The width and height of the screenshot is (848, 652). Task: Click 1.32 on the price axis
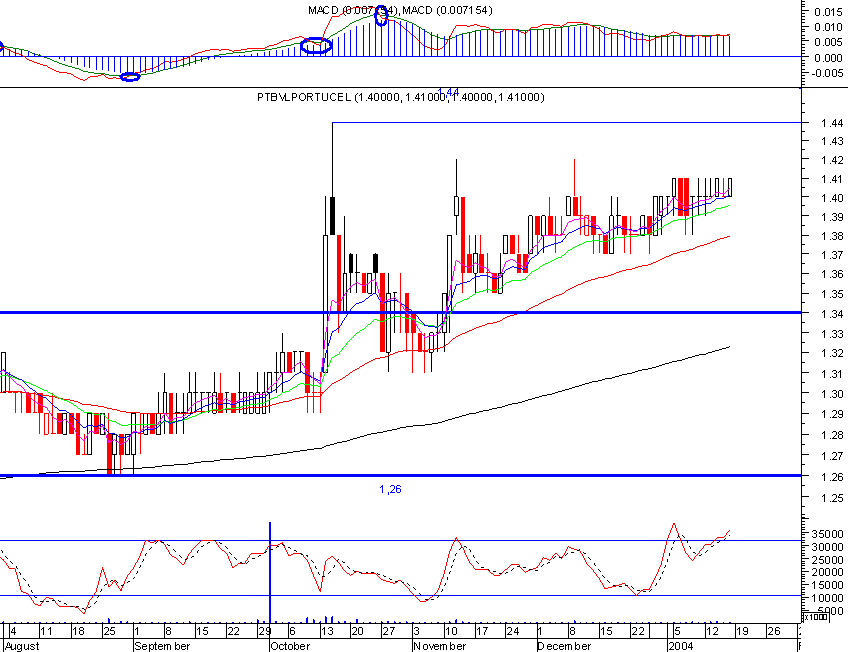(x=832, y=354)
